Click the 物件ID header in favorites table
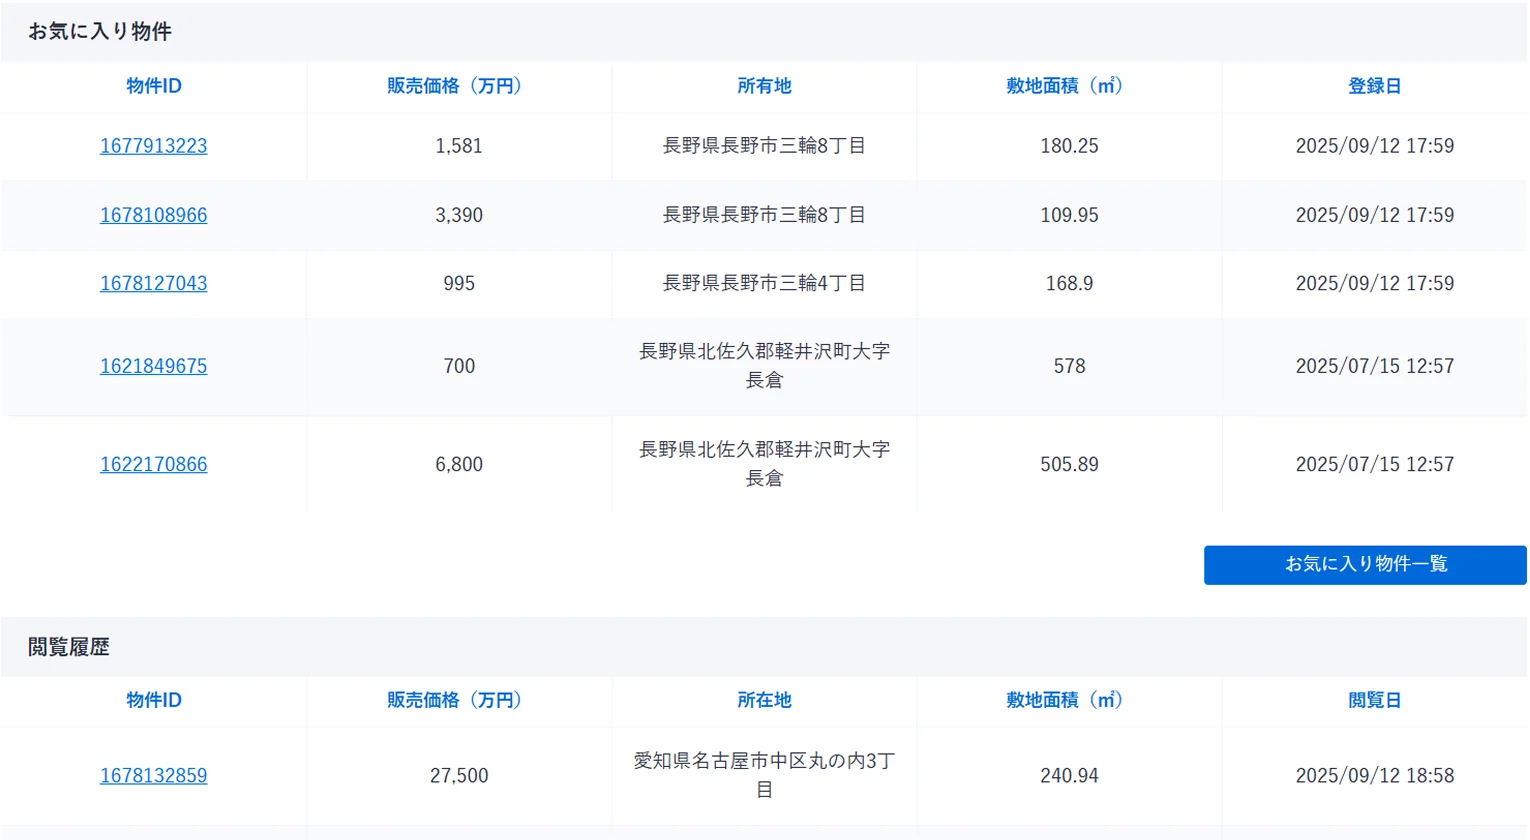1530x840 pixels. point(153,86)
